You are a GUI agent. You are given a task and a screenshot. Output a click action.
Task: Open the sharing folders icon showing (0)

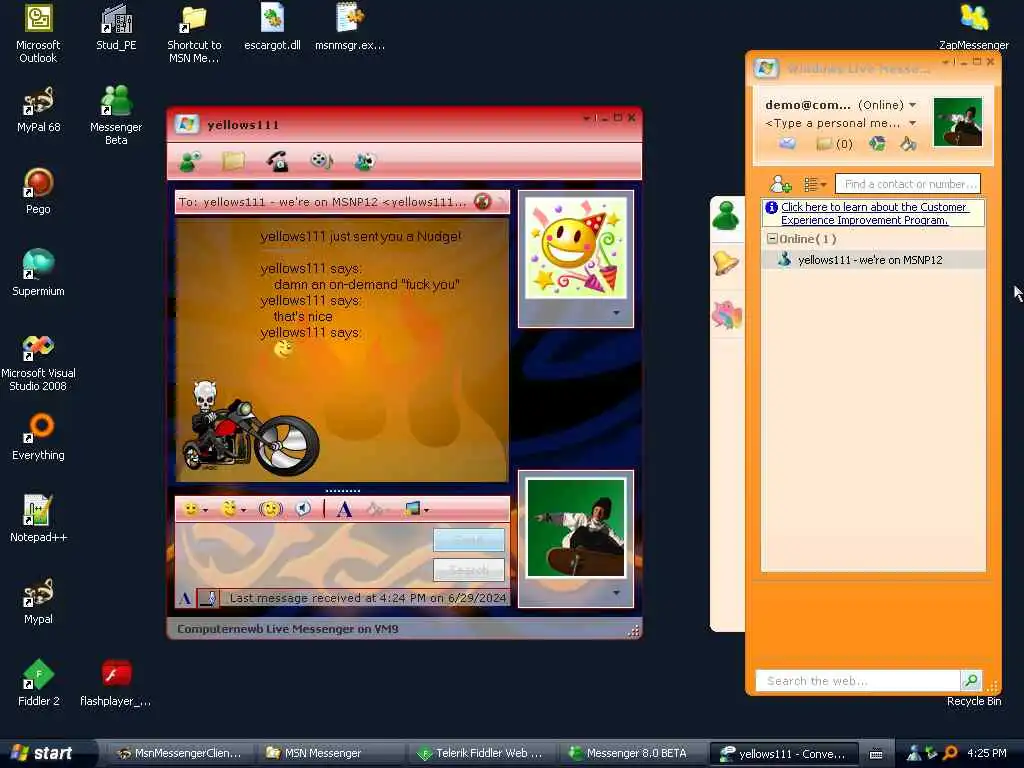click(834, 144)
